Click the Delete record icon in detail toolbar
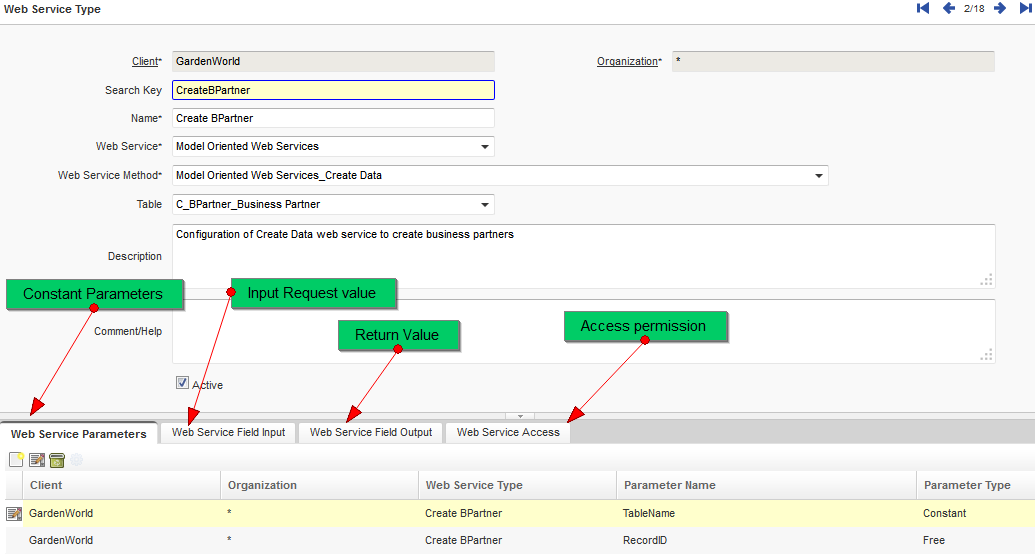 point(56,460)
